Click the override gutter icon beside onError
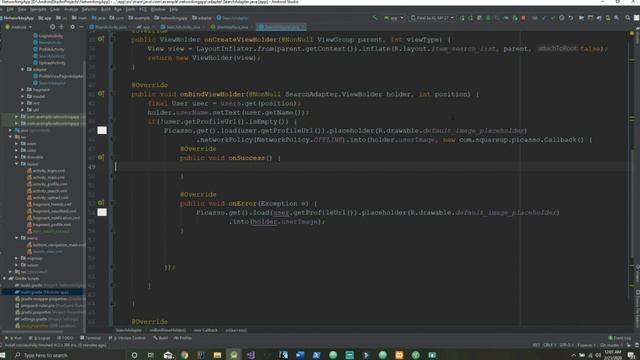The width and height of the screenshot is (640, 360). tap(100, 203)
